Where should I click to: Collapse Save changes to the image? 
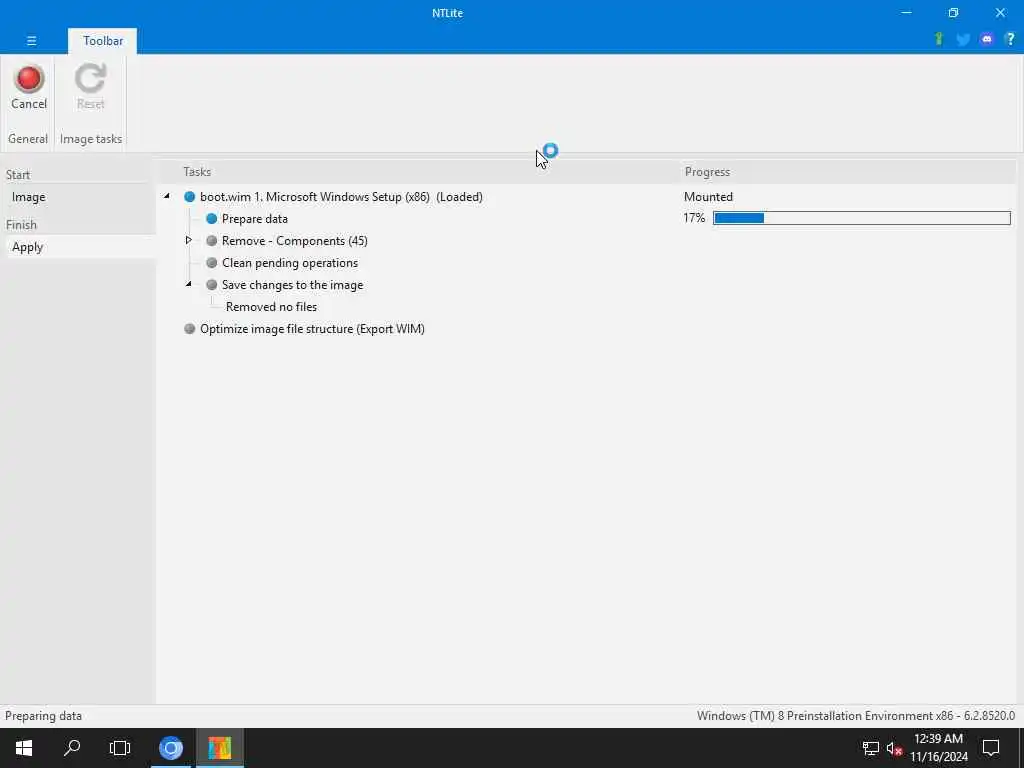[x=188, y=284]
